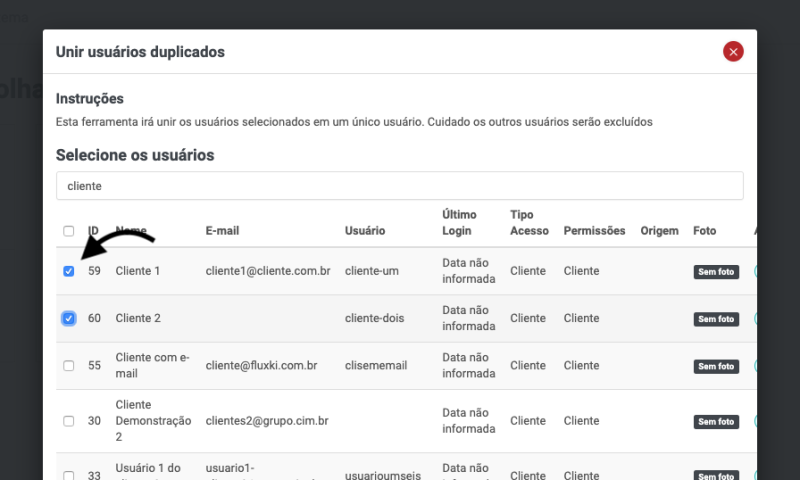The height and width of the screenshot is (480, 800).
Task: Click the Usuário column header
Action: [x=365, y=231]
